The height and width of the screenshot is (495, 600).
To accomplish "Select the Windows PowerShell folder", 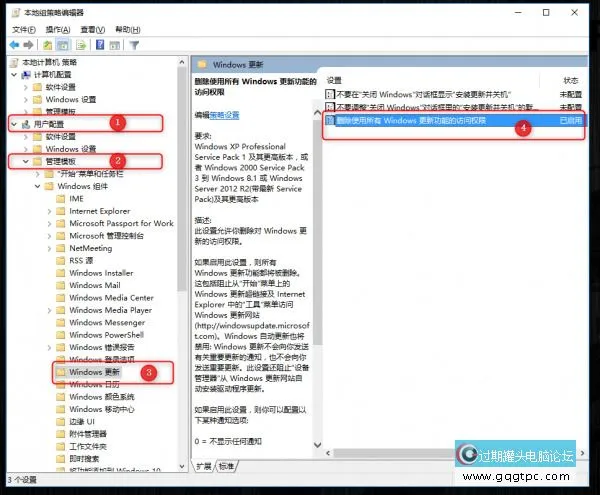I will (x=106, y=335).
